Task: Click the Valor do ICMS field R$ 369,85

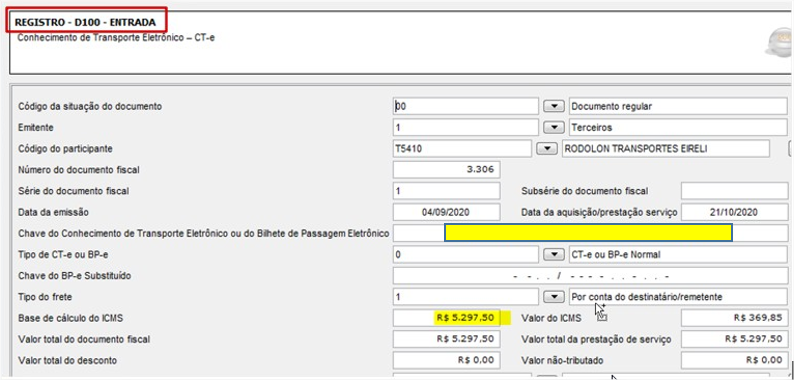Action: coord(734,318)
